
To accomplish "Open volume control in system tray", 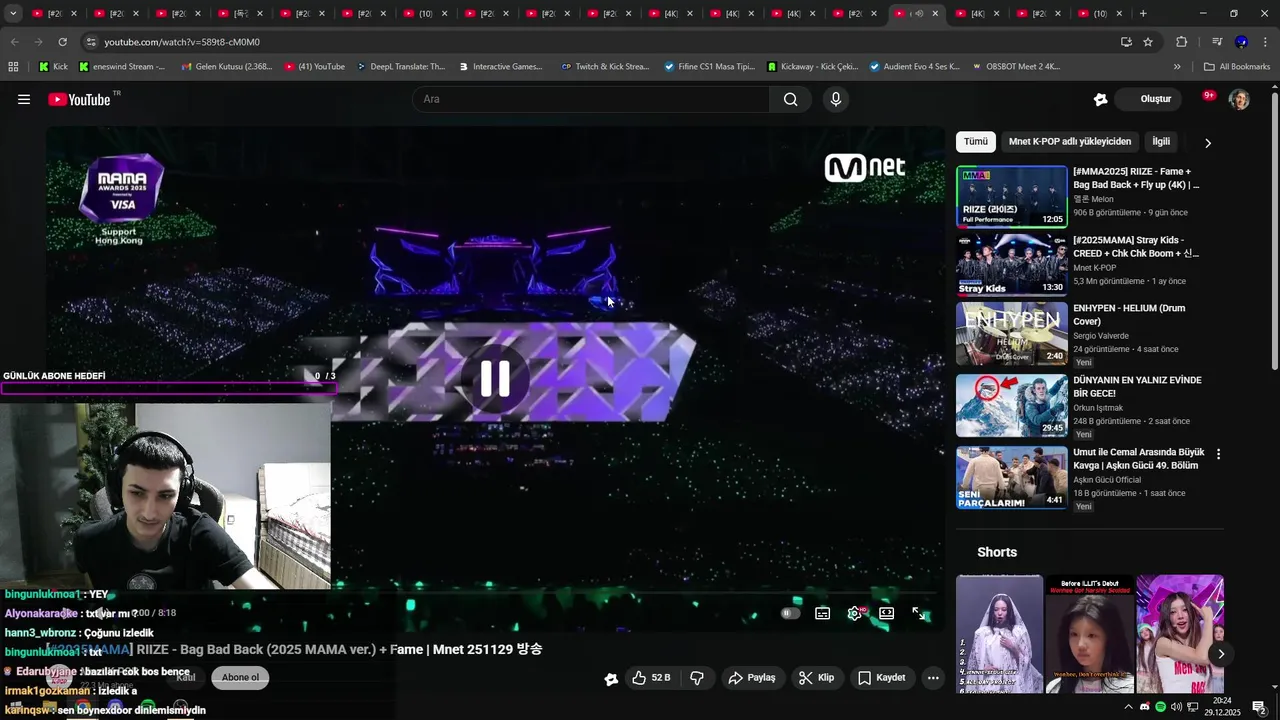I will (x=1176, y=707).
